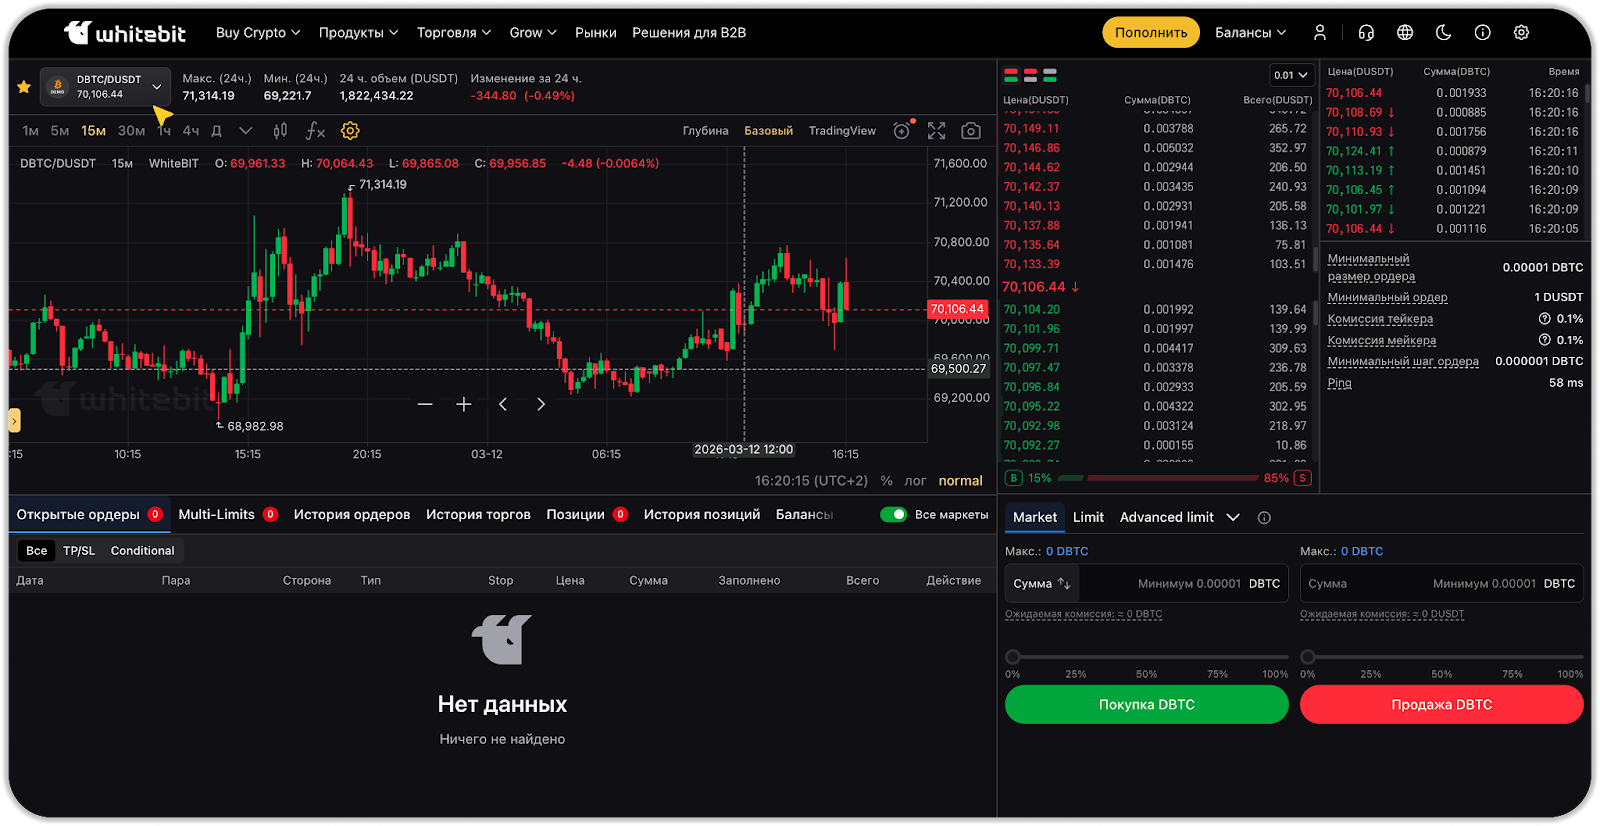The image size is (1600, 826).
Task: Expand the chart to fullscreen
Action: point(936,131)
